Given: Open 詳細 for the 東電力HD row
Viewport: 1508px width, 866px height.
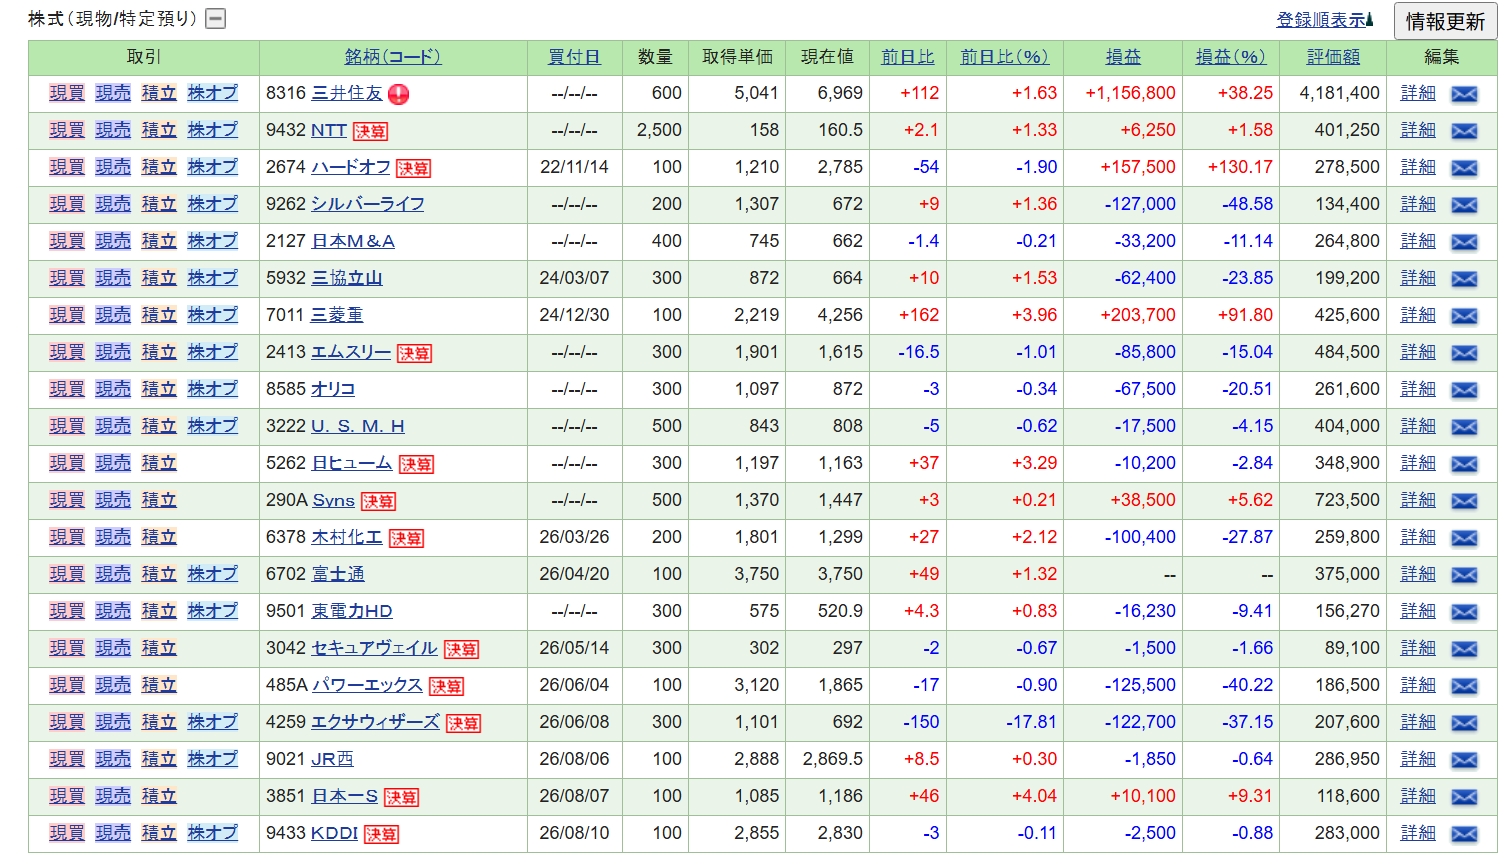Looking at the screenshot, I should 1418,611.
